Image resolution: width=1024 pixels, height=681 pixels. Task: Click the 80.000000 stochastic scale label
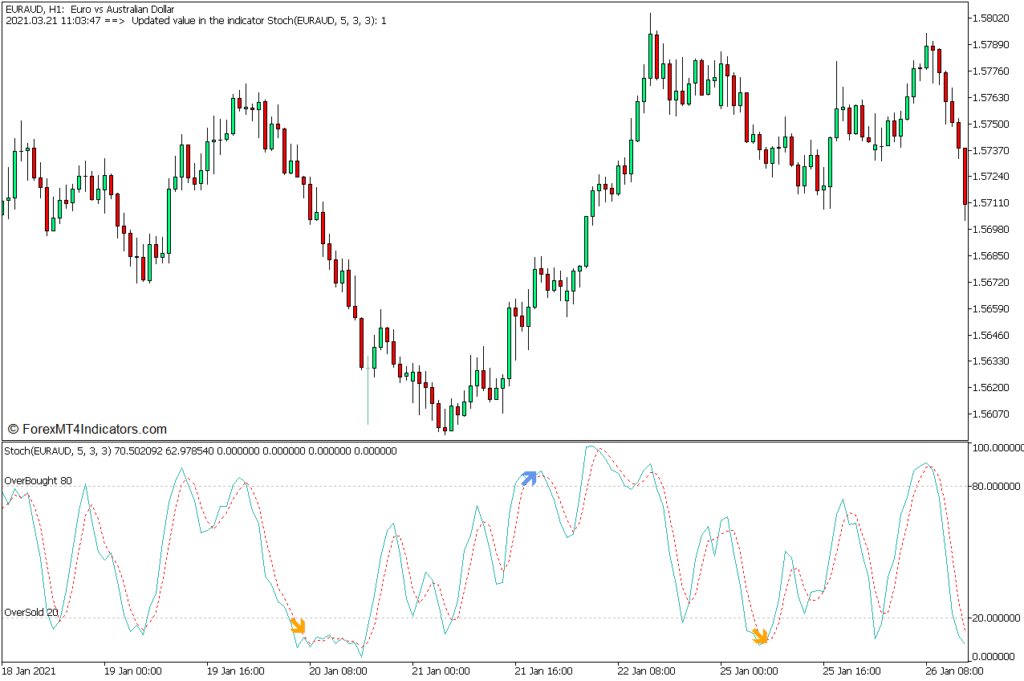pyautogui.click(x=995, y=487)
